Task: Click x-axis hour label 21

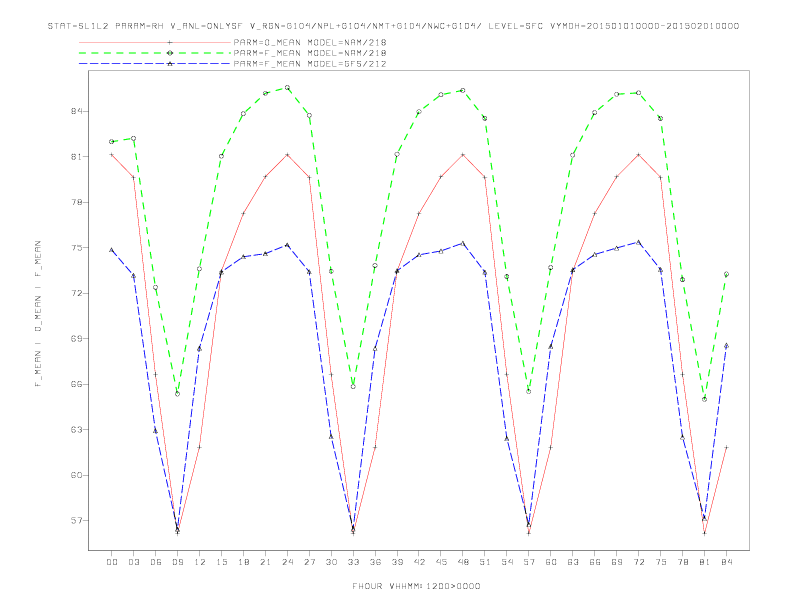Action: tap(265, 562)
